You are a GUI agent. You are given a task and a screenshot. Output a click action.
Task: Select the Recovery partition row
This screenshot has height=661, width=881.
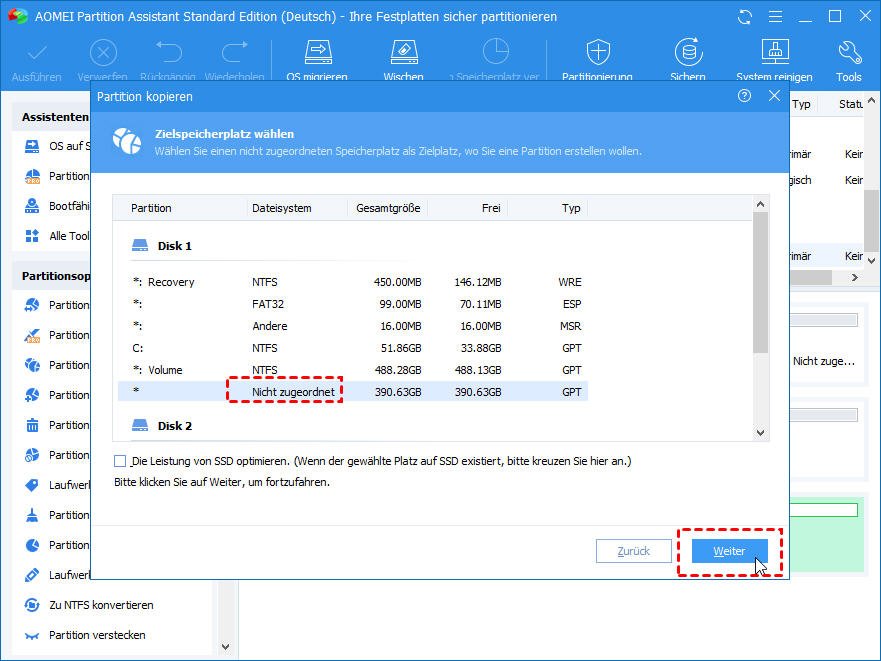pyautogui.click(x=353, y=282)
